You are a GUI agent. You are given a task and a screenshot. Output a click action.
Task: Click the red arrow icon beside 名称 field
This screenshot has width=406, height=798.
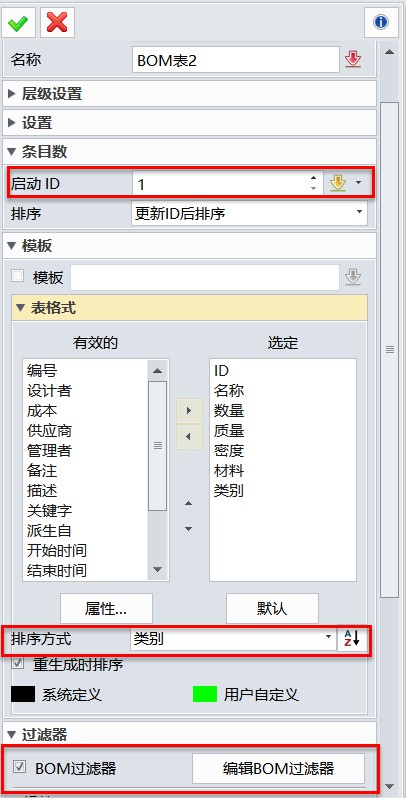[353, 60]
